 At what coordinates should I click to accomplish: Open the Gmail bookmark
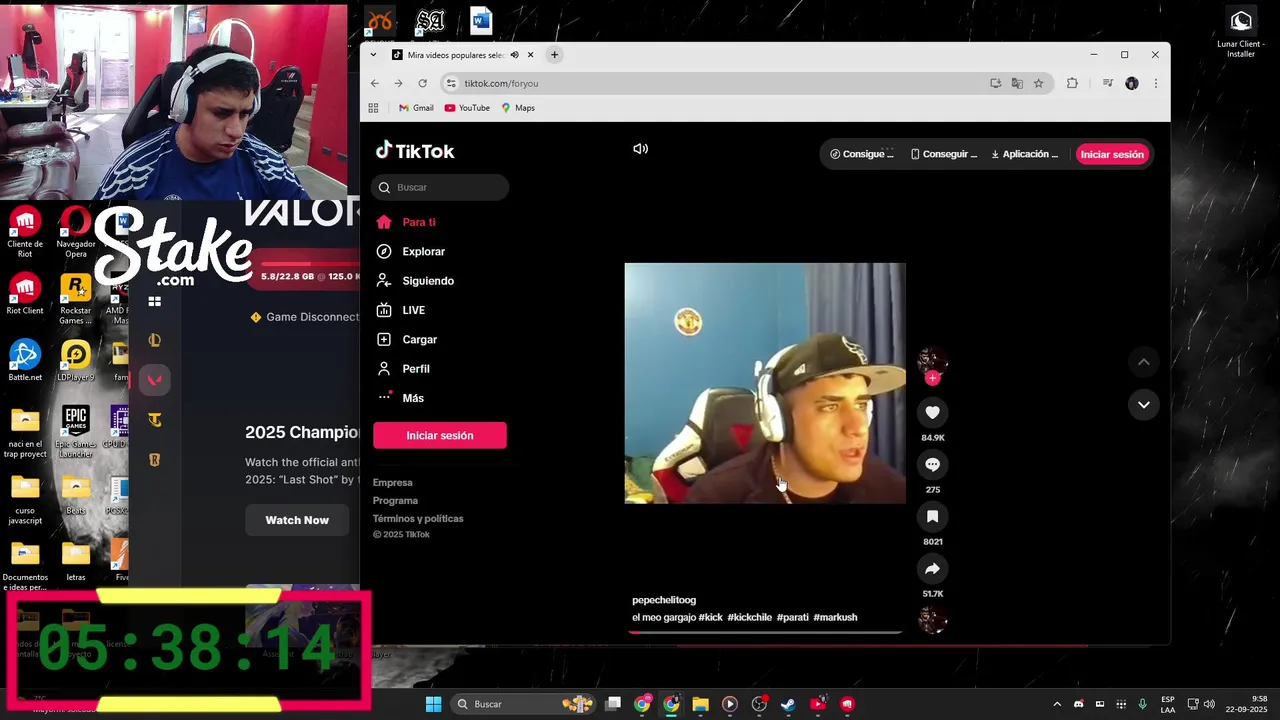pyautogui.click(x=416, y=108)
